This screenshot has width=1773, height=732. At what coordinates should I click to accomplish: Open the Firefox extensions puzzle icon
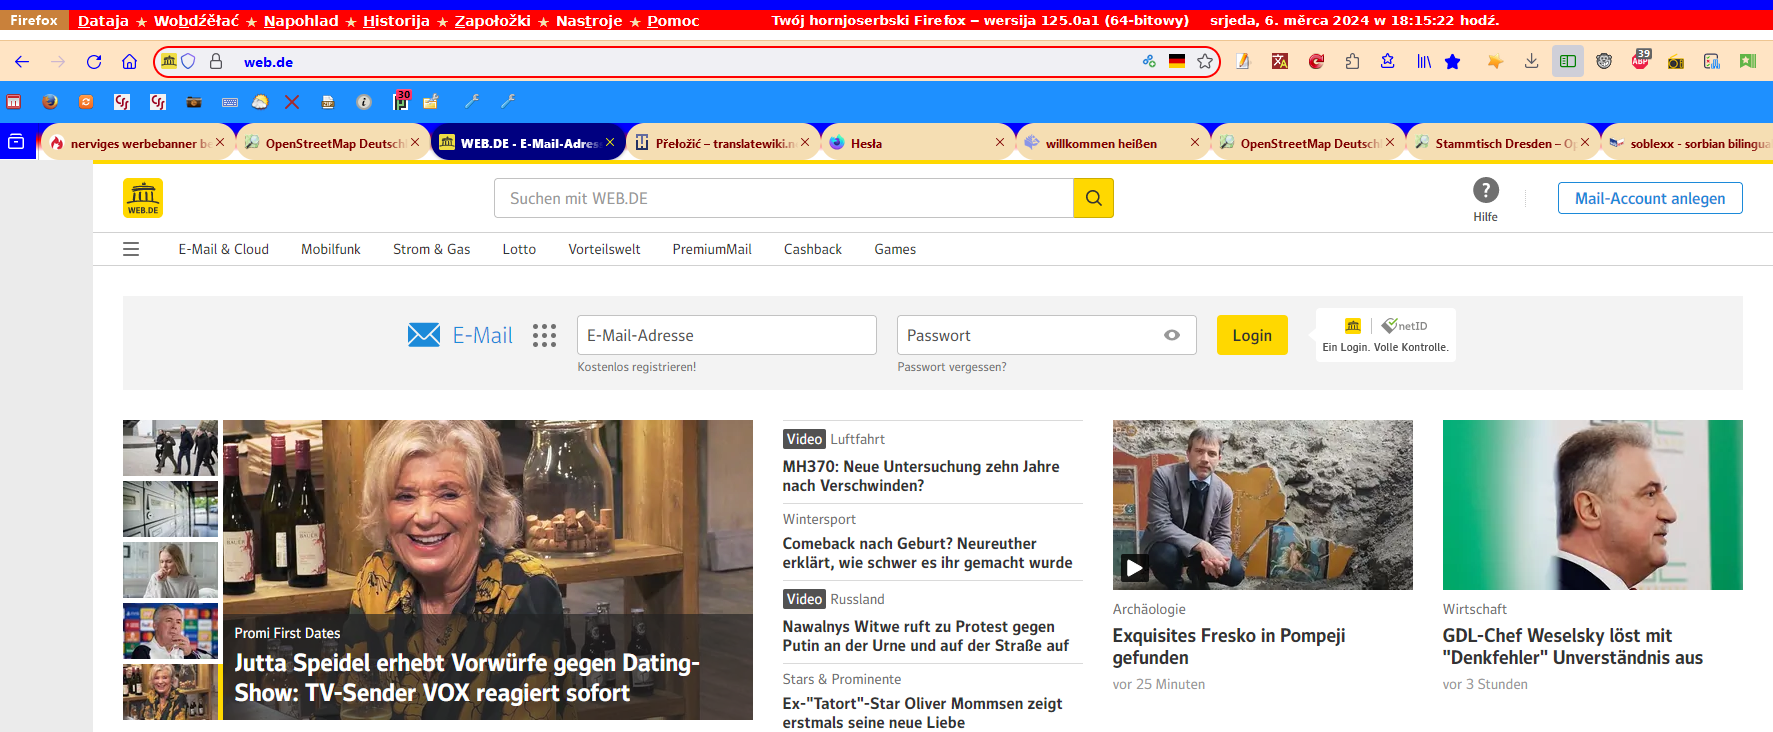1352,62
